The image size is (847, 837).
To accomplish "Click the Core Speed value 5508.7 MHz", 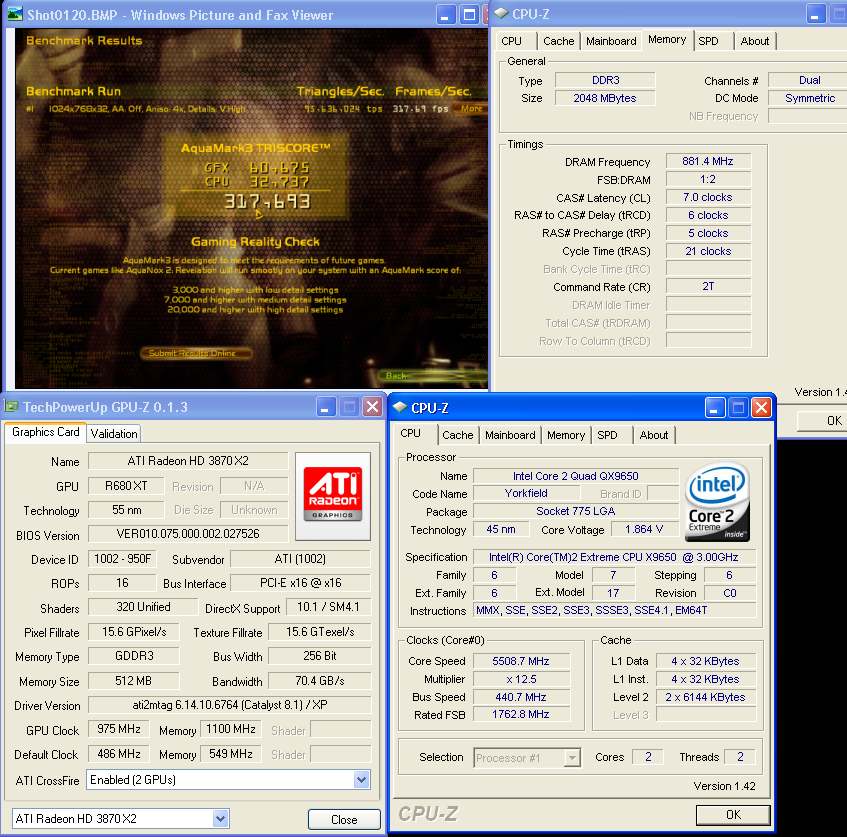I will pos(521,661).
